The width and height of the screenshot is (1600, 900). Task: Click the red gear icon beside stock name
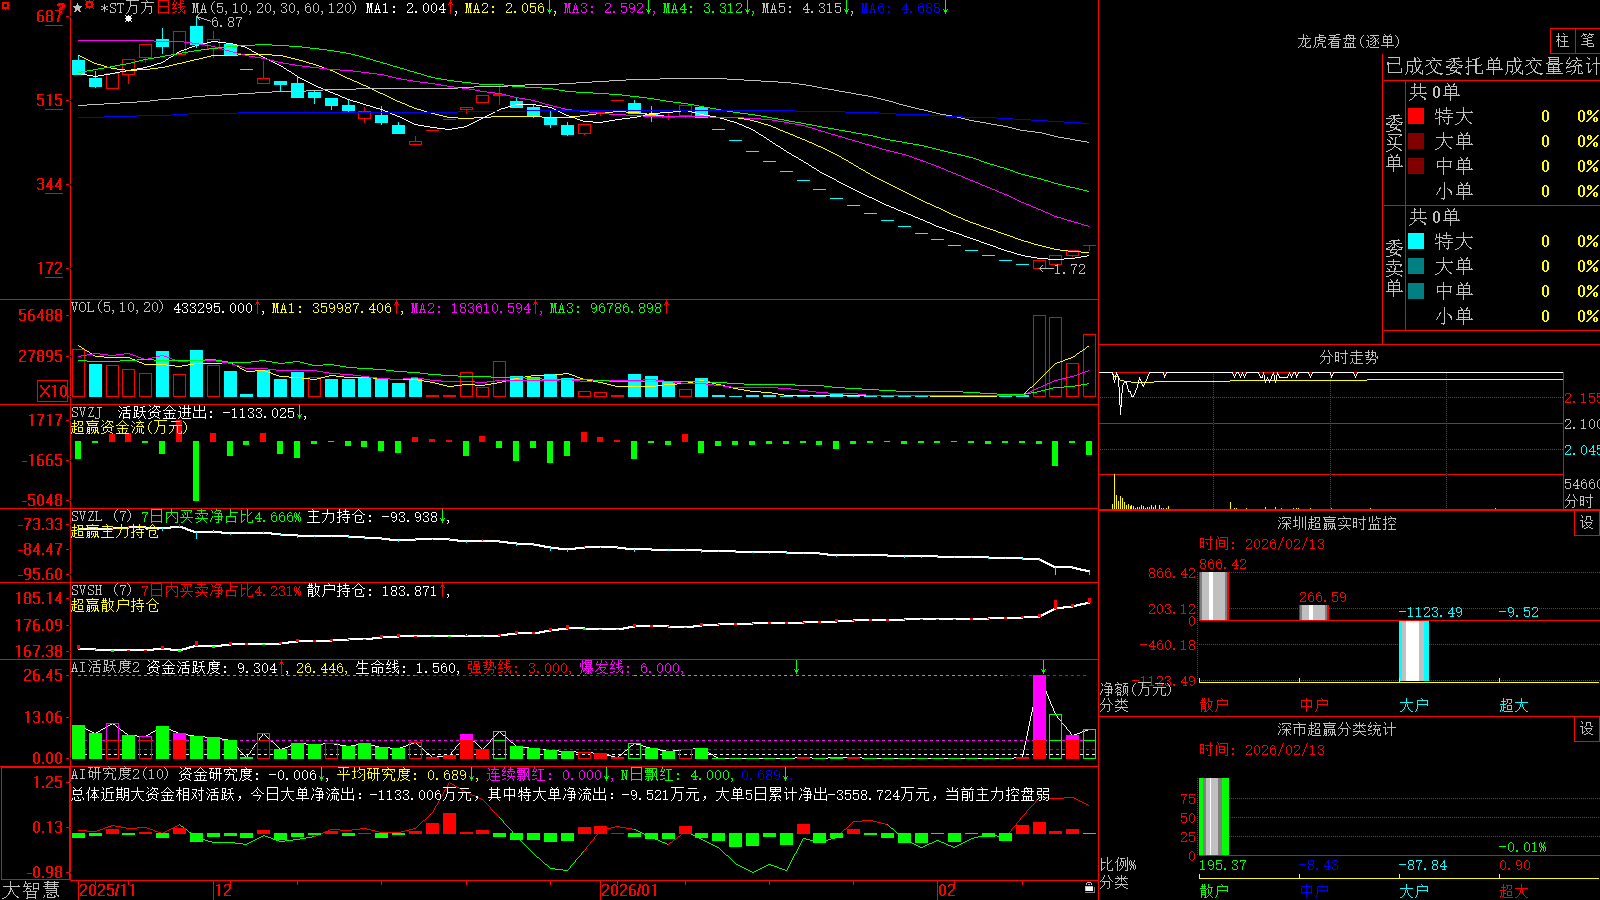click(90, 5)
